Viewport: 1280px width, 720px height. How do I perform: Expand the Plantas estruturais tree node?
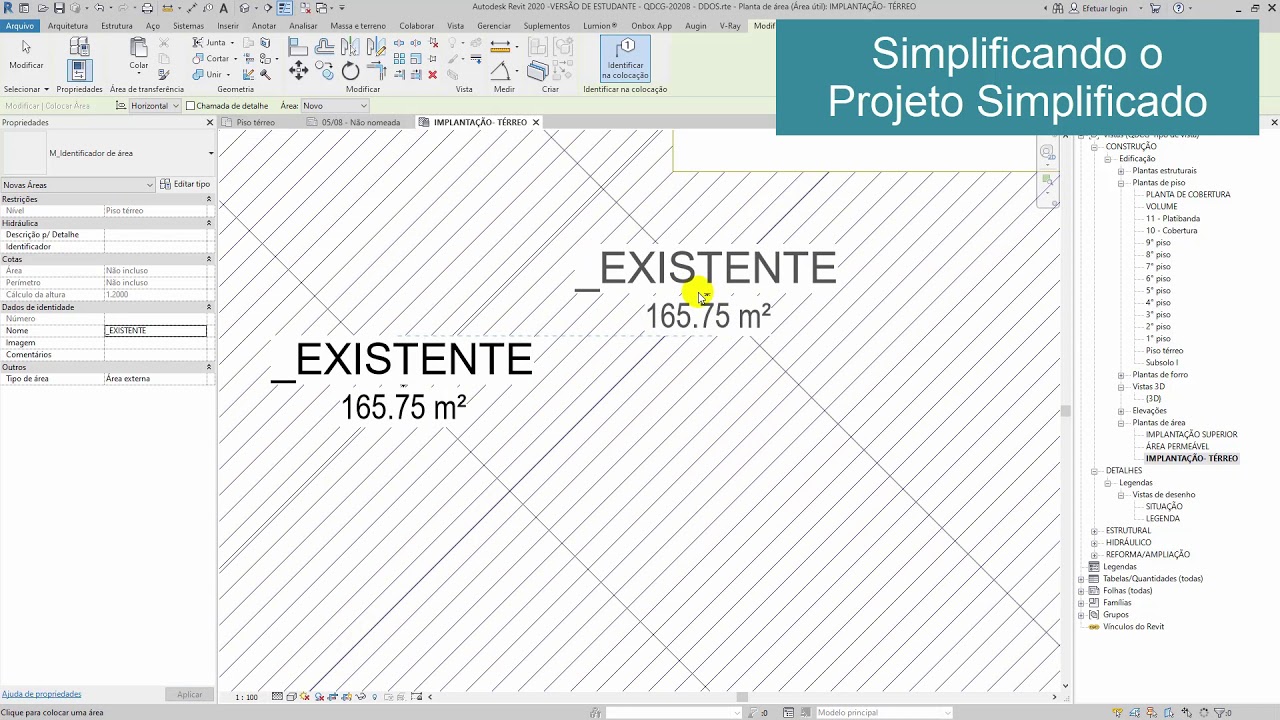(1121, 171)
